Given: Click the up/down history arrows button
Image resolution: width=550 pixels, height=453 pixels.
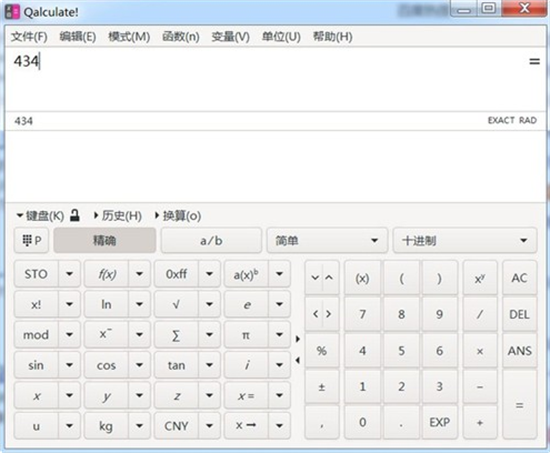Looking at the screenshot, I should [x=322, y=278].
